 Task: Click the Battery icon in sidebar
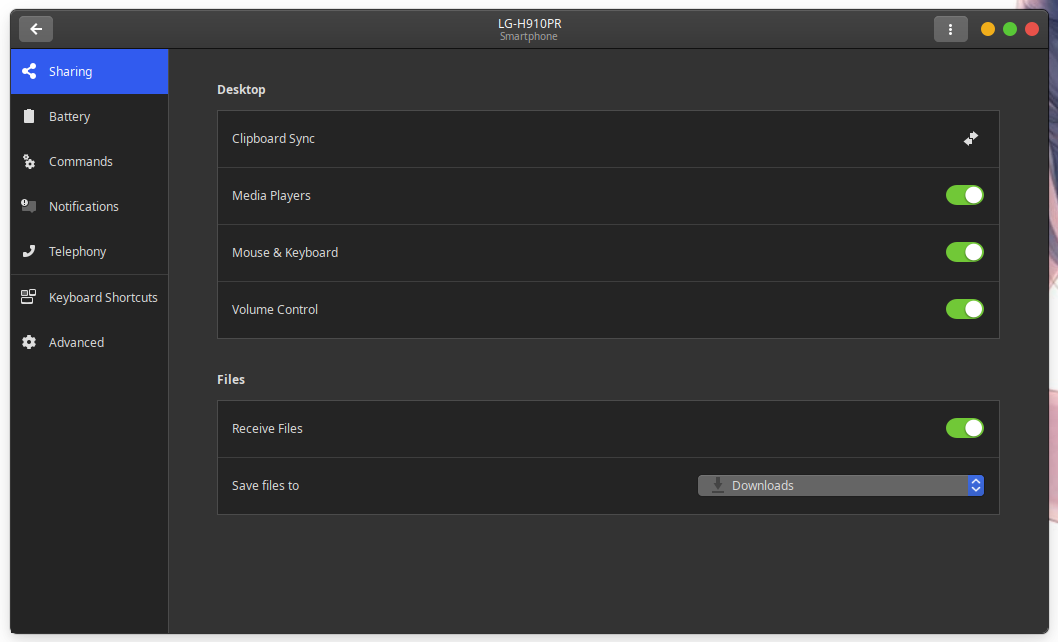pyautogui.click(x=29, y=116)
